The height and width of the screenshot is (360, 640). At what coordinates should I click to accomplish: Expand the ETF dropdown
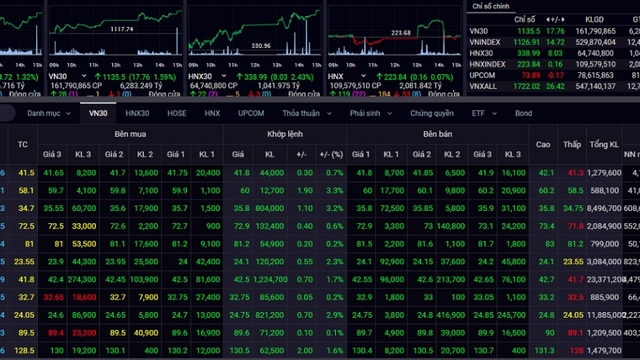coord(494,113)
